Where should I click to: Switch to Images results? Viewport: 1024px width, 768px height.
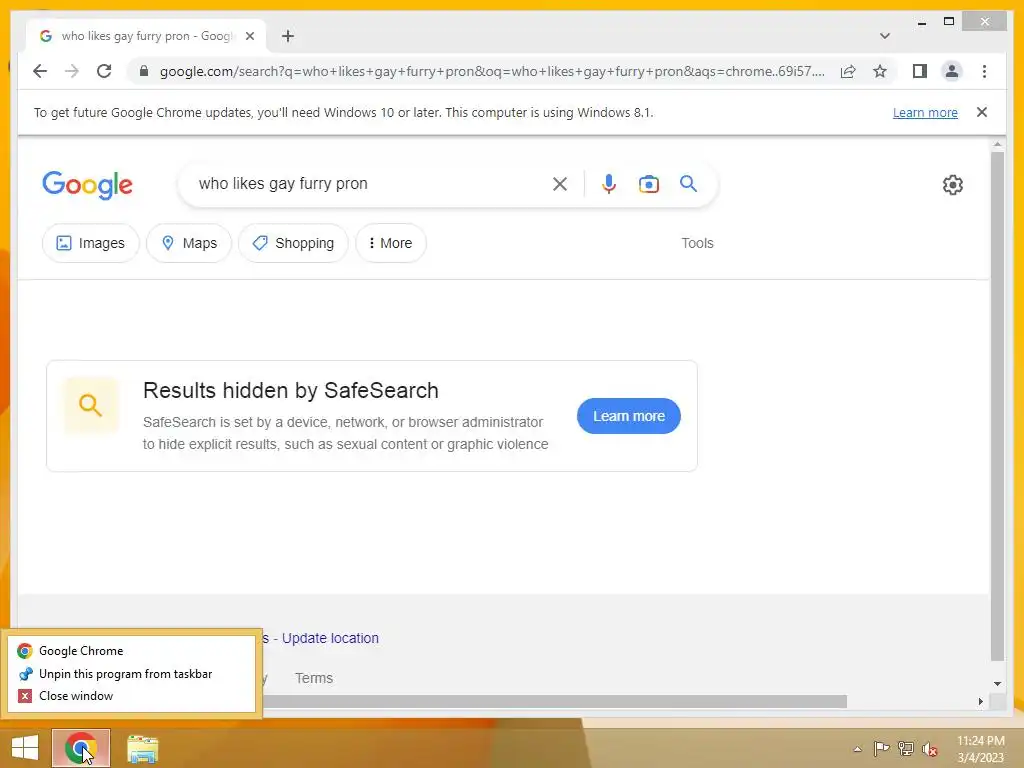point(90,243)
